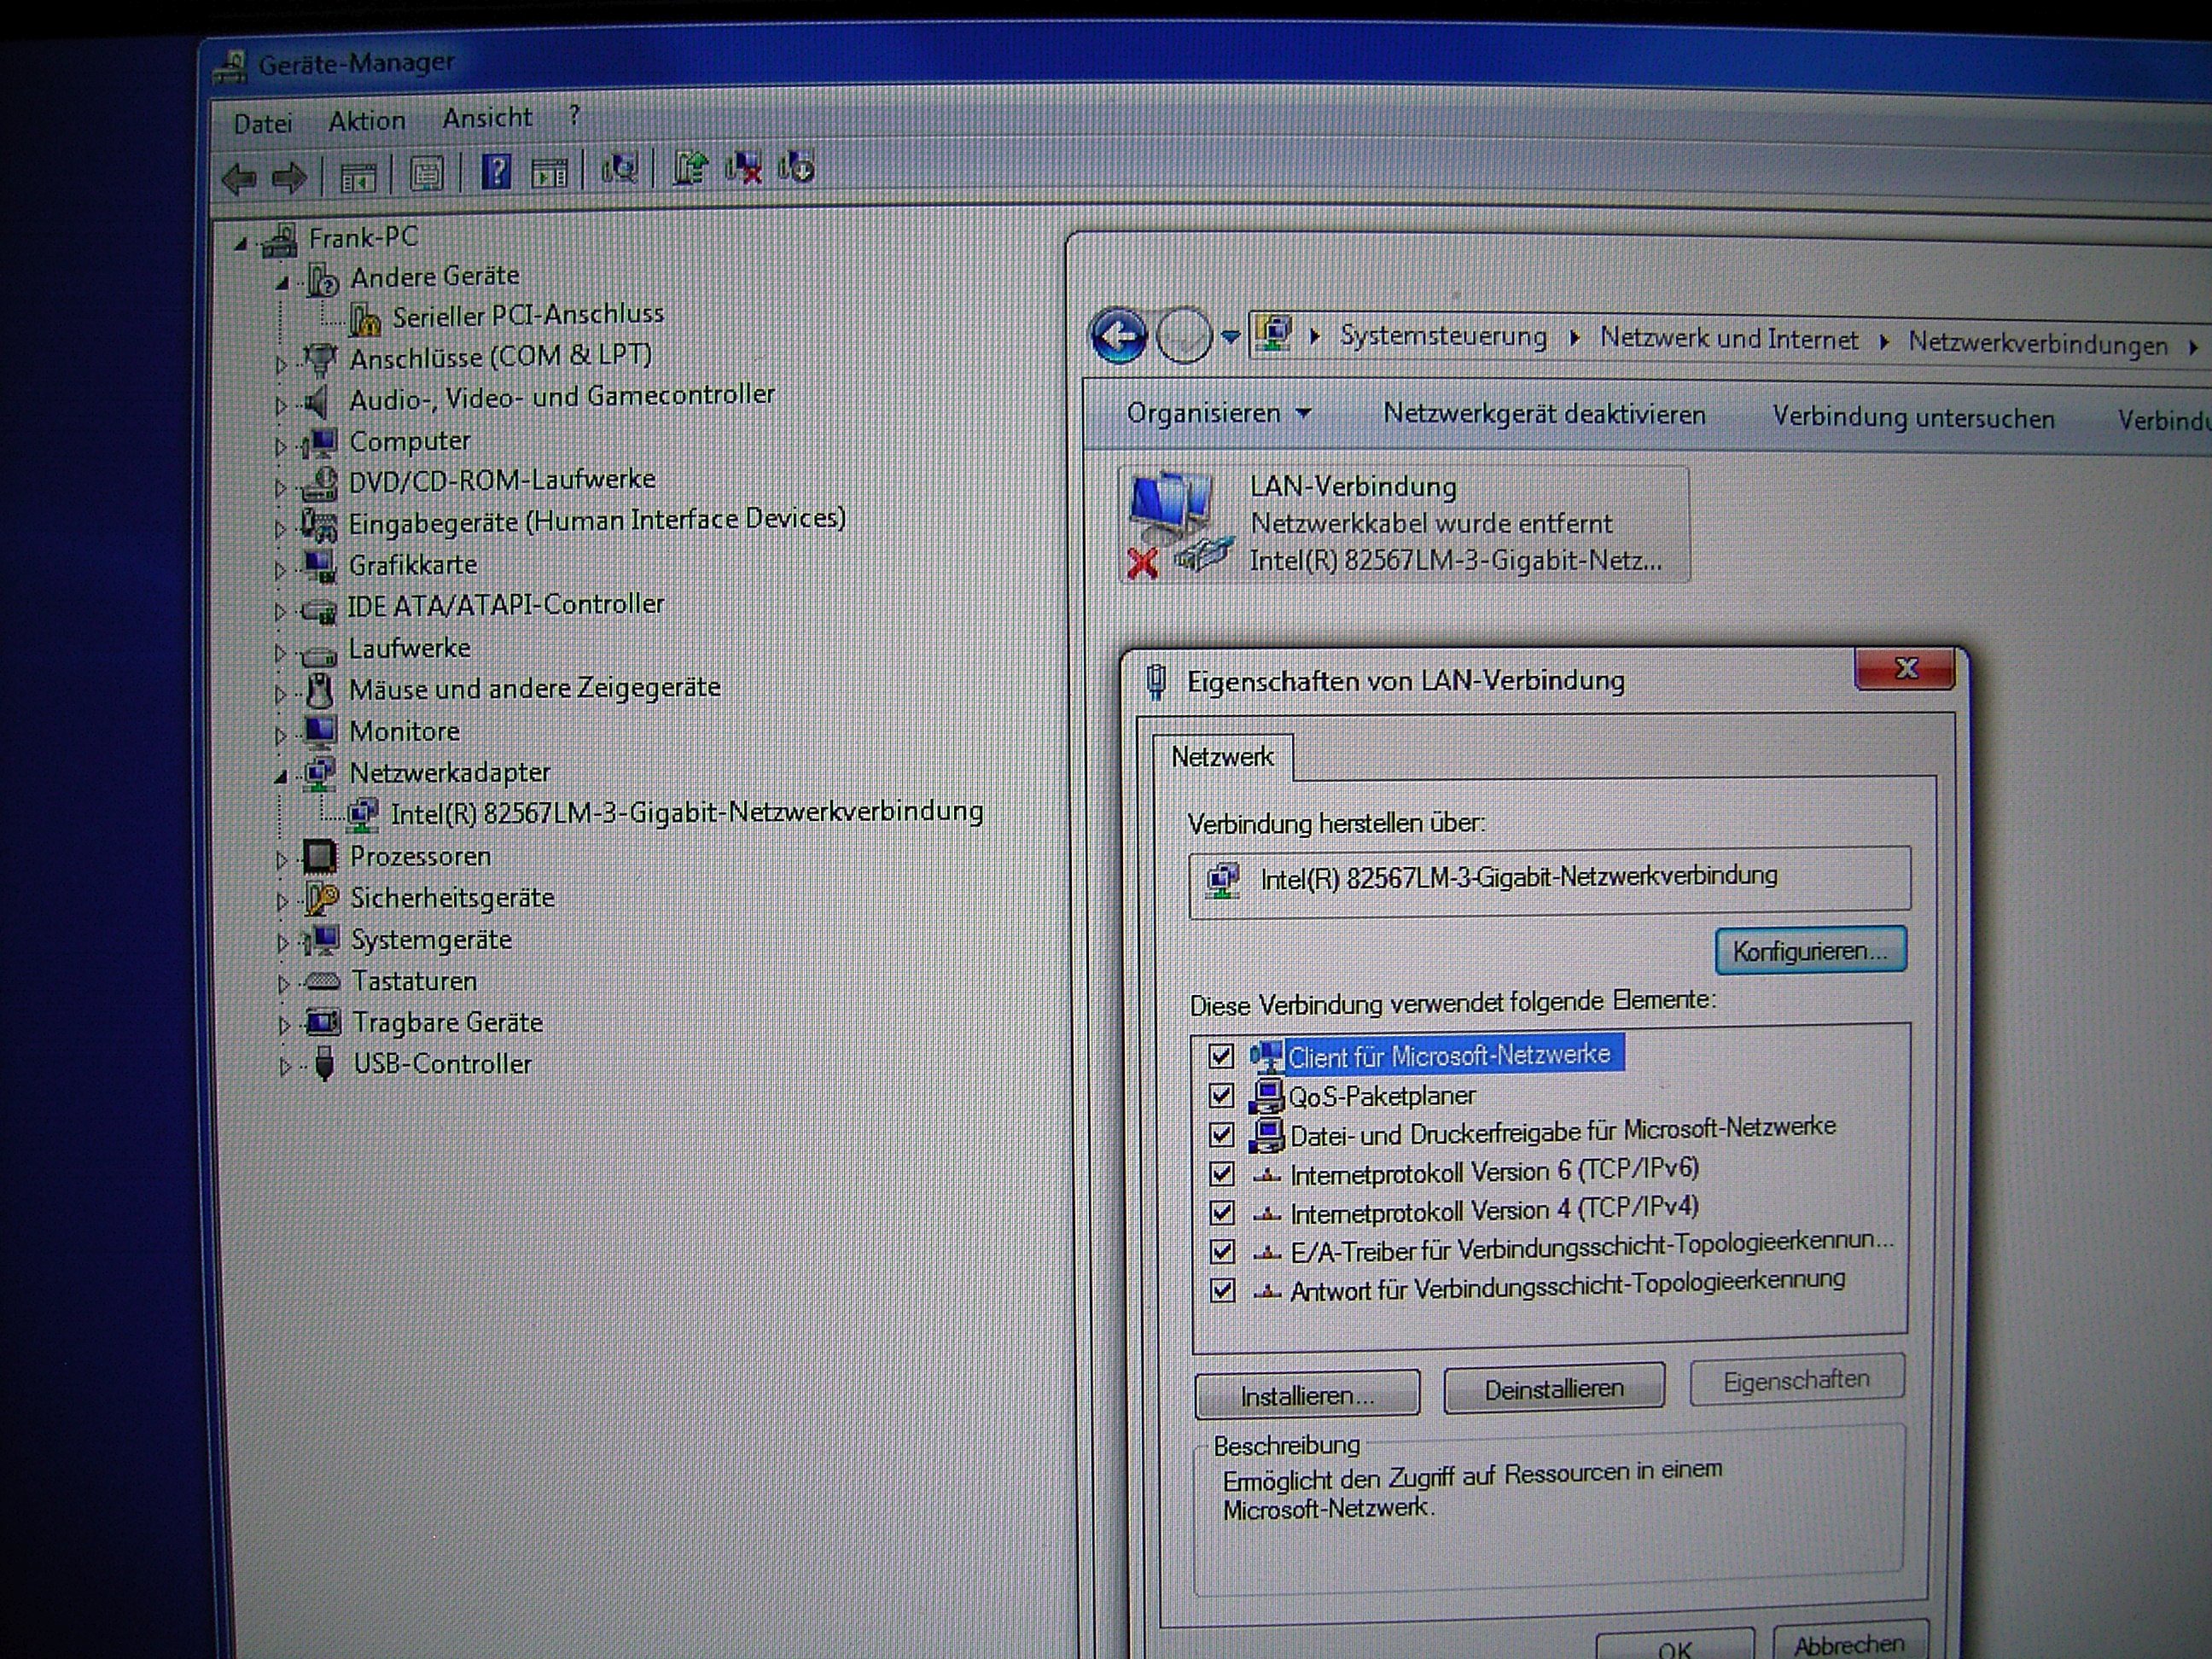Click the show/hide console tree icon

tap(358, 177)
